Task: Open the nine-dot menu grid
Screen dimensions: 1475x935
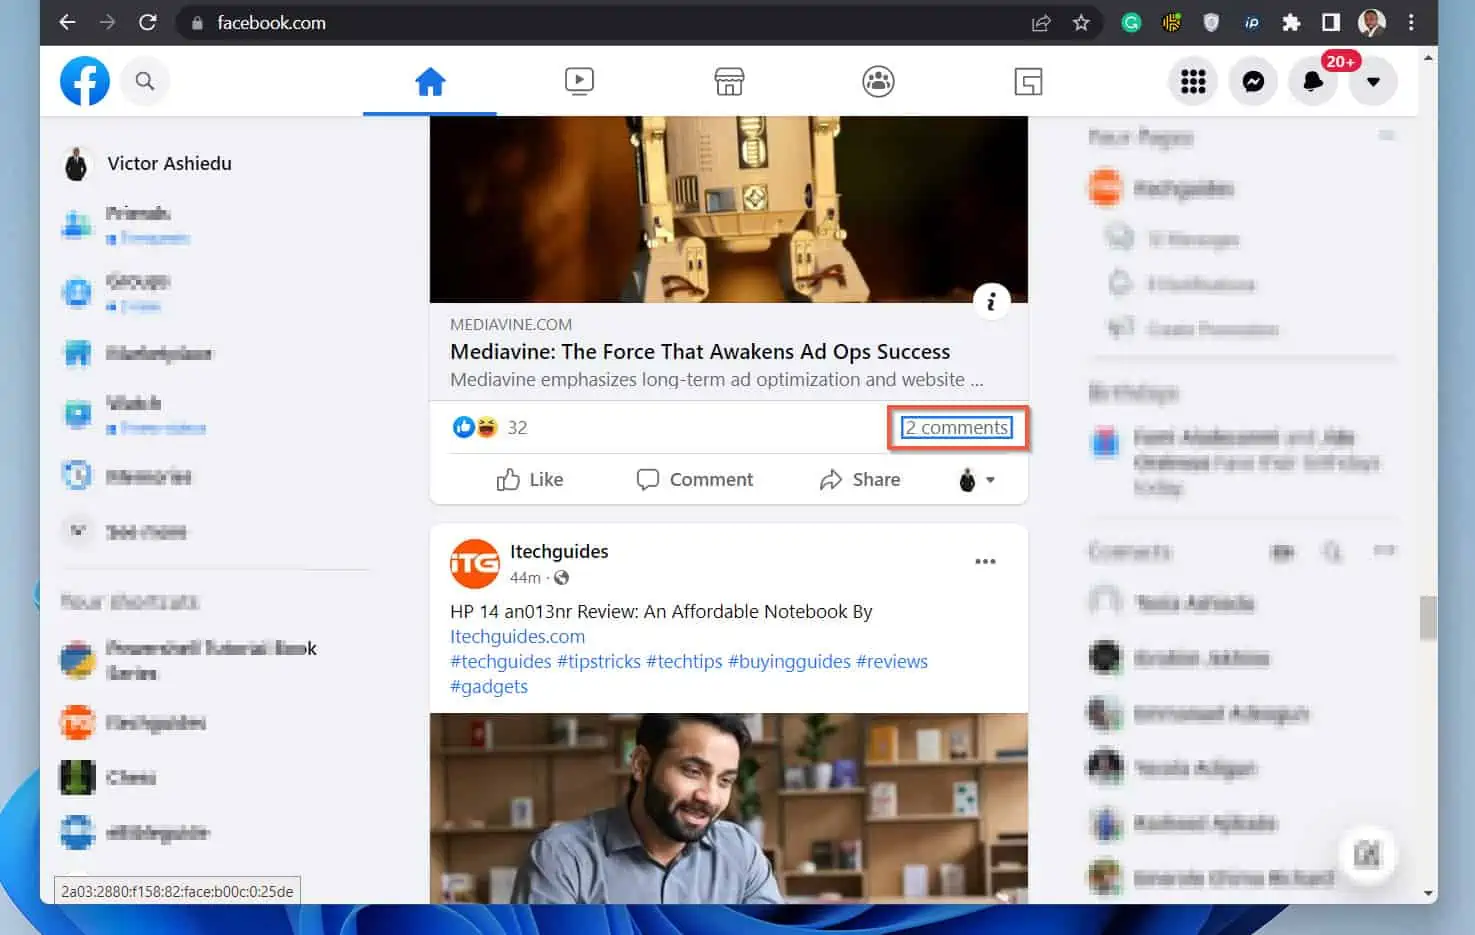Action: click(1193, 81)
